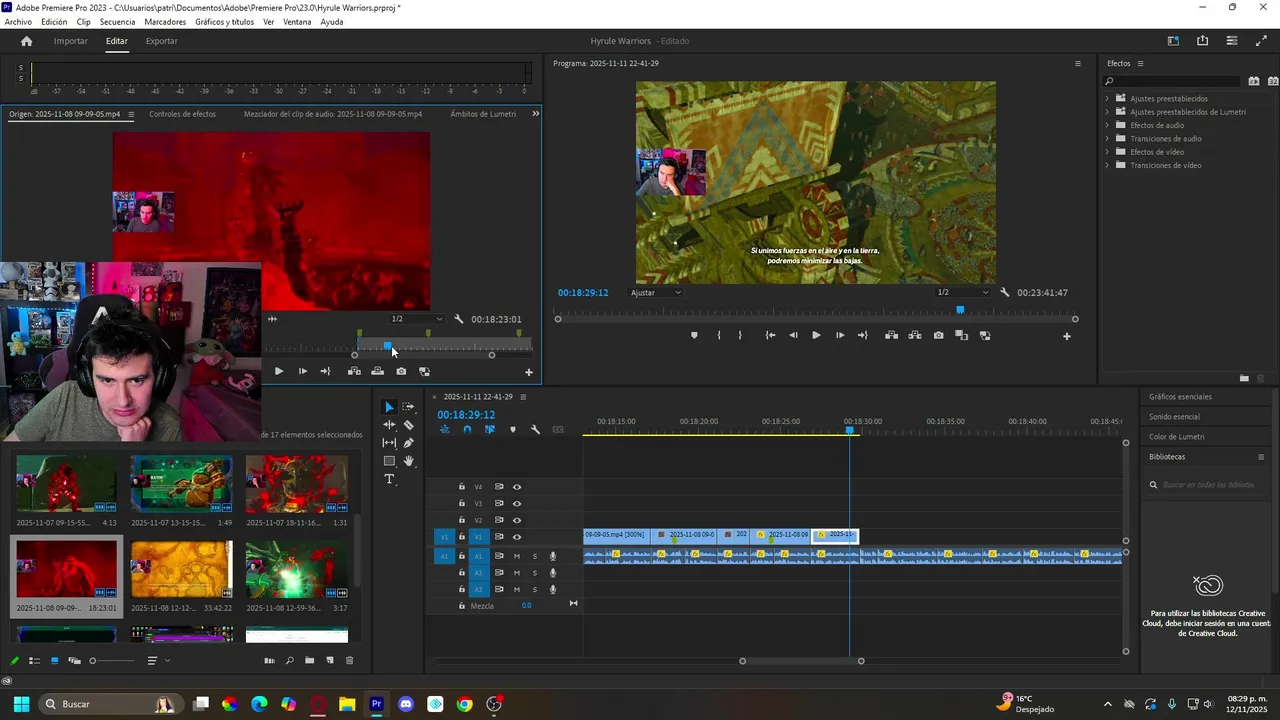Open Color de Lumetri panel
The image size is (1280, 720).
(x=1177, y=437)
